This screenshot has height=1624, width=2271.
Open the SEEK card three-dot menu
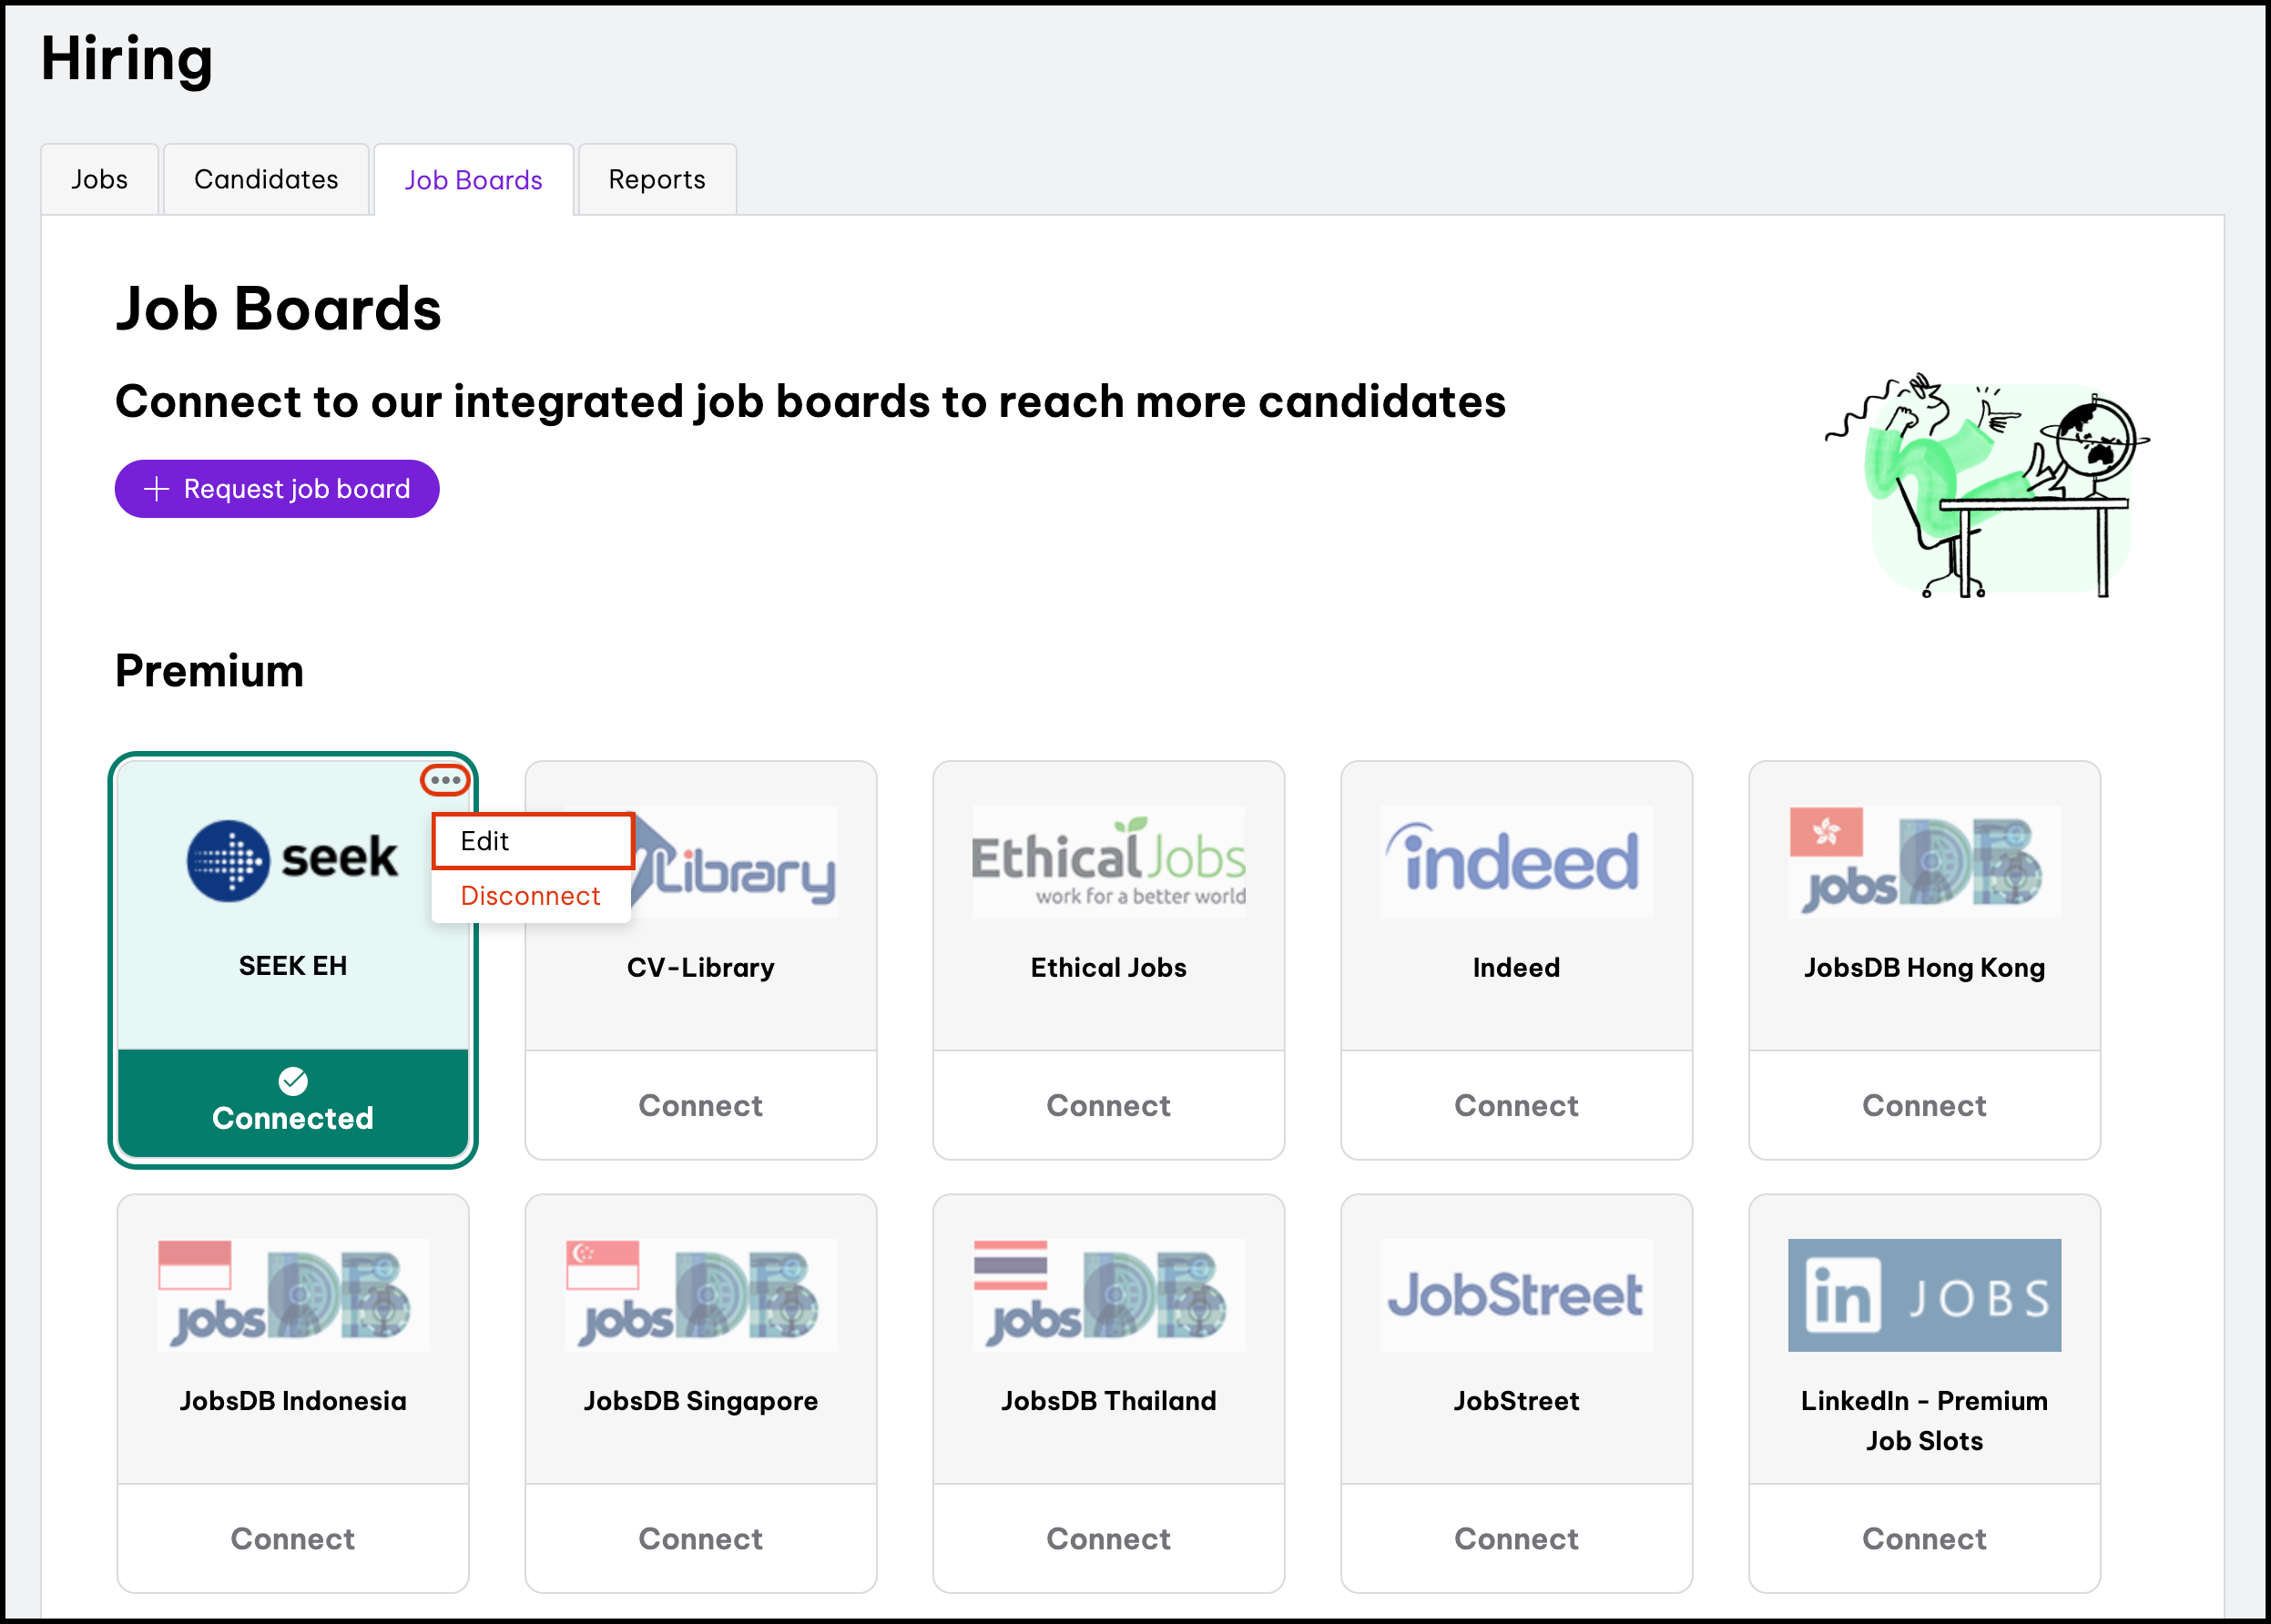(445, 780)
